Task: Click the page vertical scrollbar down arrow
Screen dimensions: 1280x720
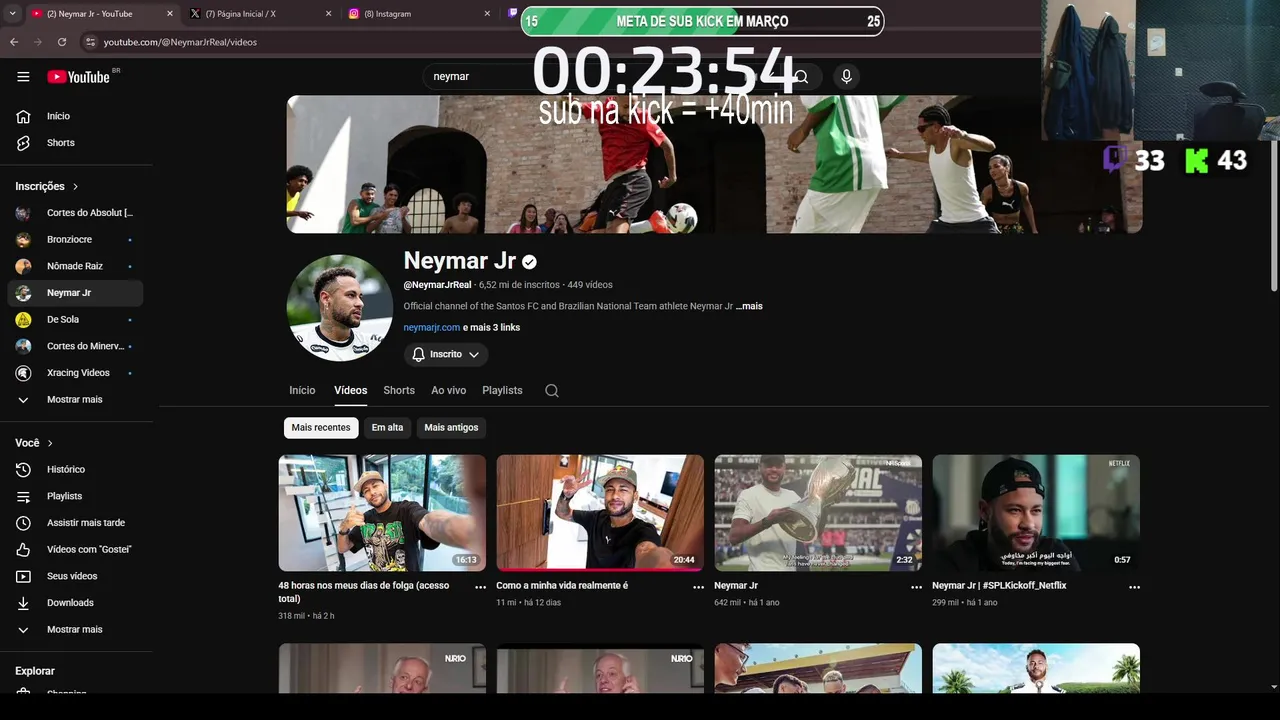Action: pos(1273,687)
